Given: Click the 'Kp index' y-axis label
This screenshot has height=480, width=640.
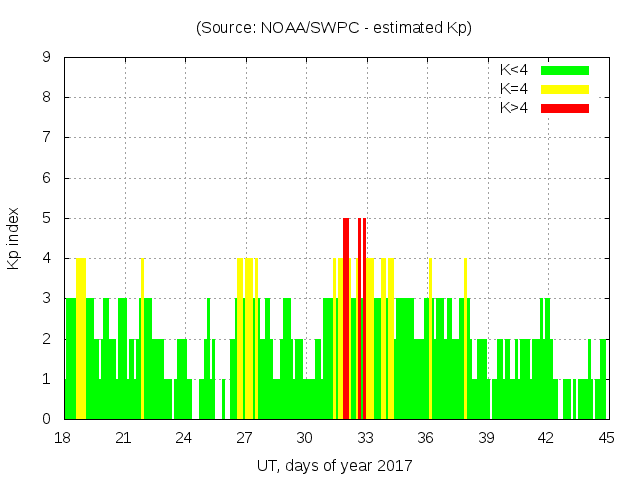Looking at the screenshot, I should pos(13,238).
